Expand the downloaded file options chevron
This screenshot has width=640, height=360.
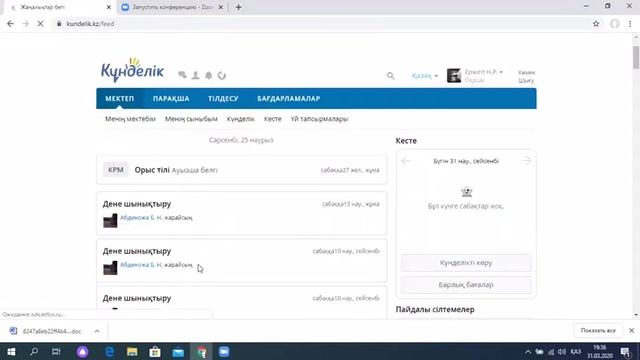tap(97, 331)
